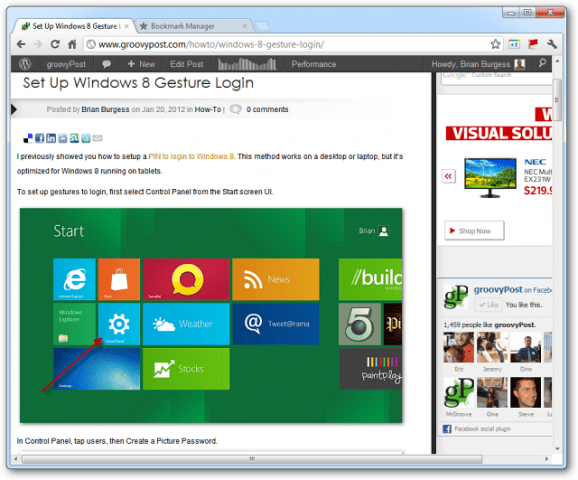Open Dino's Facebook profile photo
This screenshot has height=480, width=578.
click(x=526, y=347)
